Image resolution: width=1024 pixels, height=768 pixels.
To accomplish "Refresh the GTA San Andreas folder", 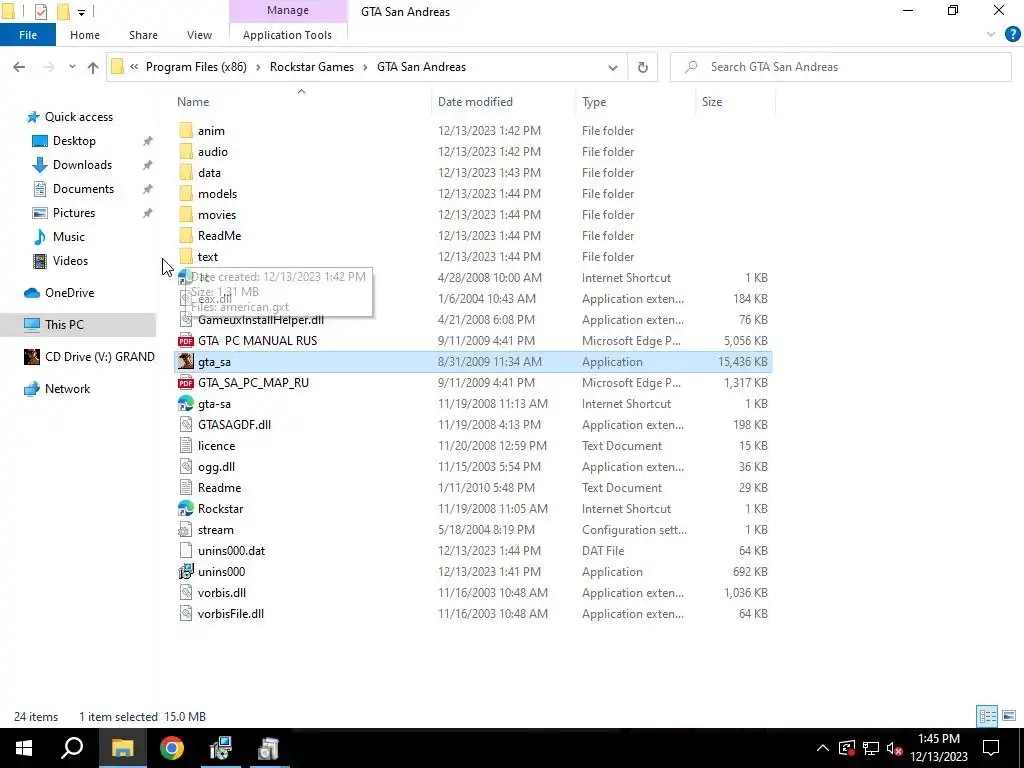I will coord(643,67).
